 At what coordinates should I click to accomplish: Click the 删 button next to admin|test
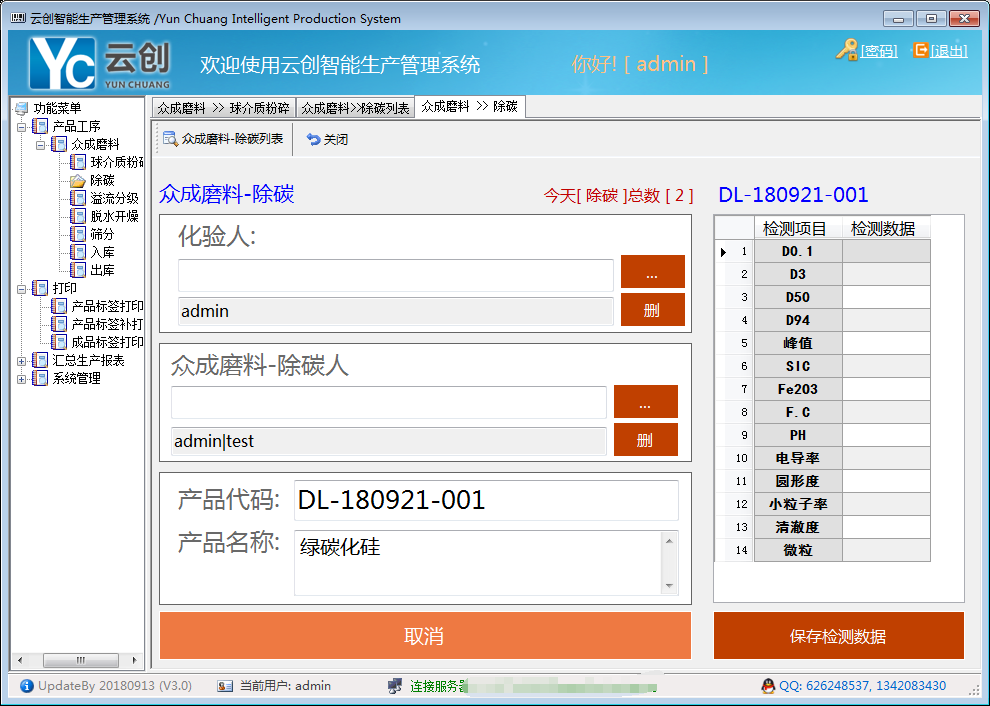click(x=645, y=440)
